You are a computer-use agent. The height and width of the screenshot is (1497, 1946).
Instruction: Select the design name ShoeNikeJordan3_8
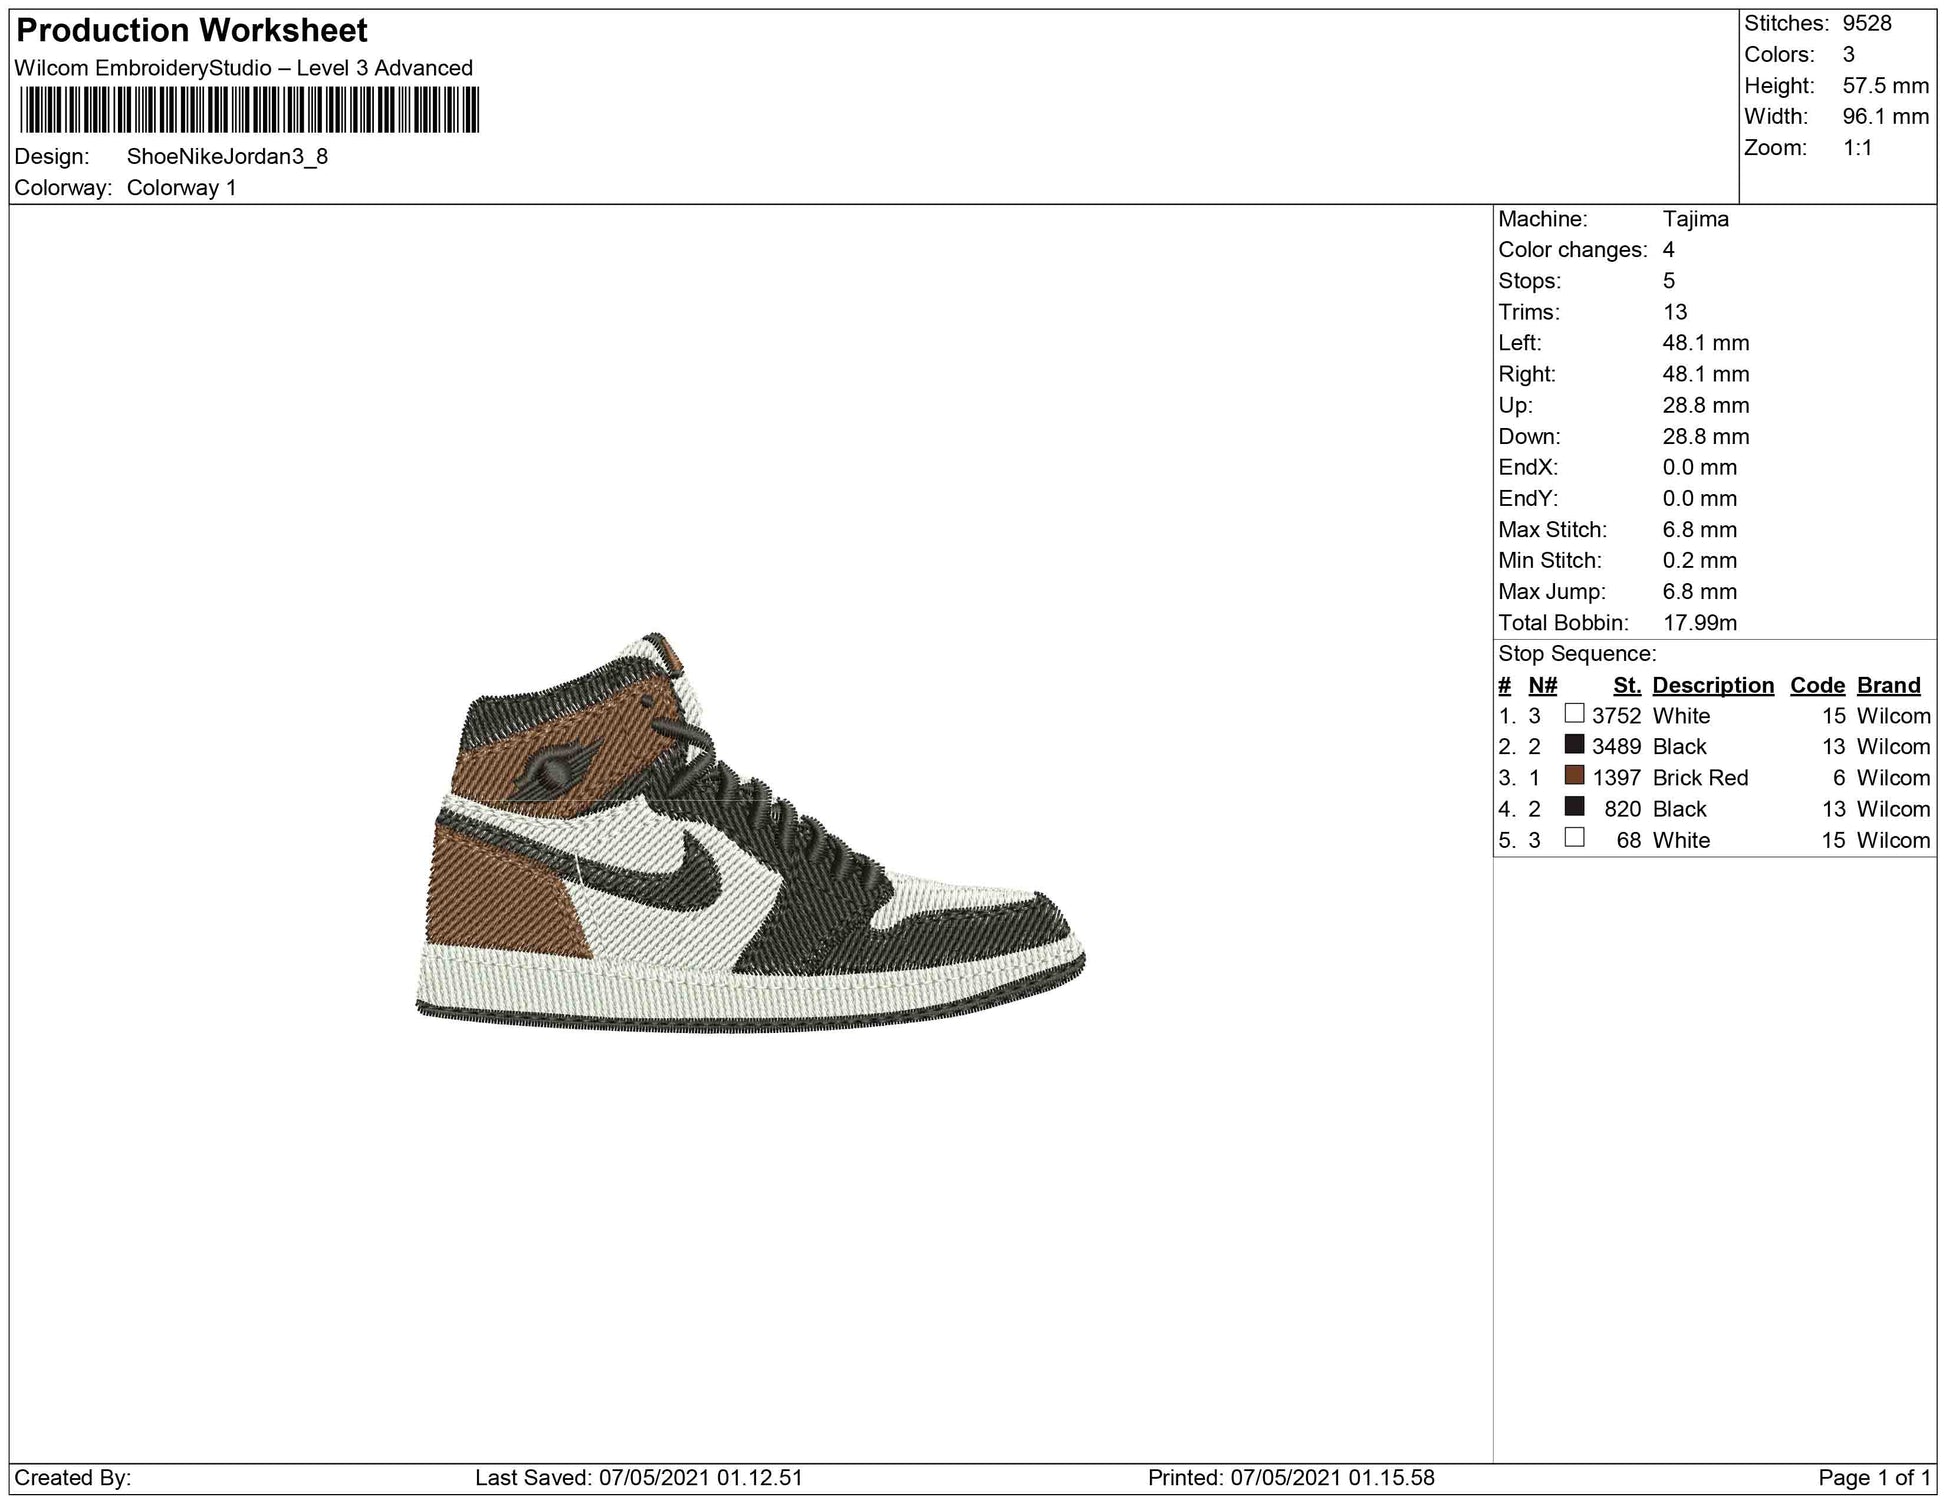pyautogui.click(x=227, y=157)
